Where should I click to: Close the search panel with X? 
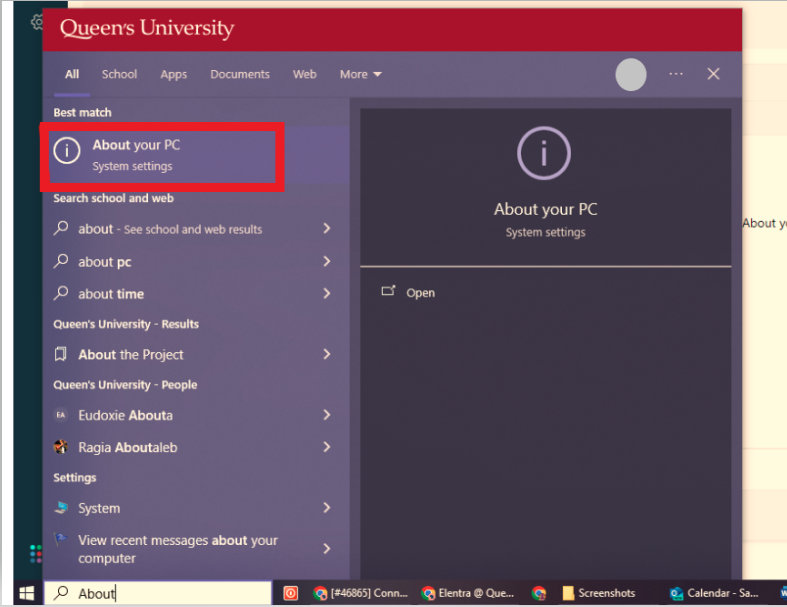point(713,74)
